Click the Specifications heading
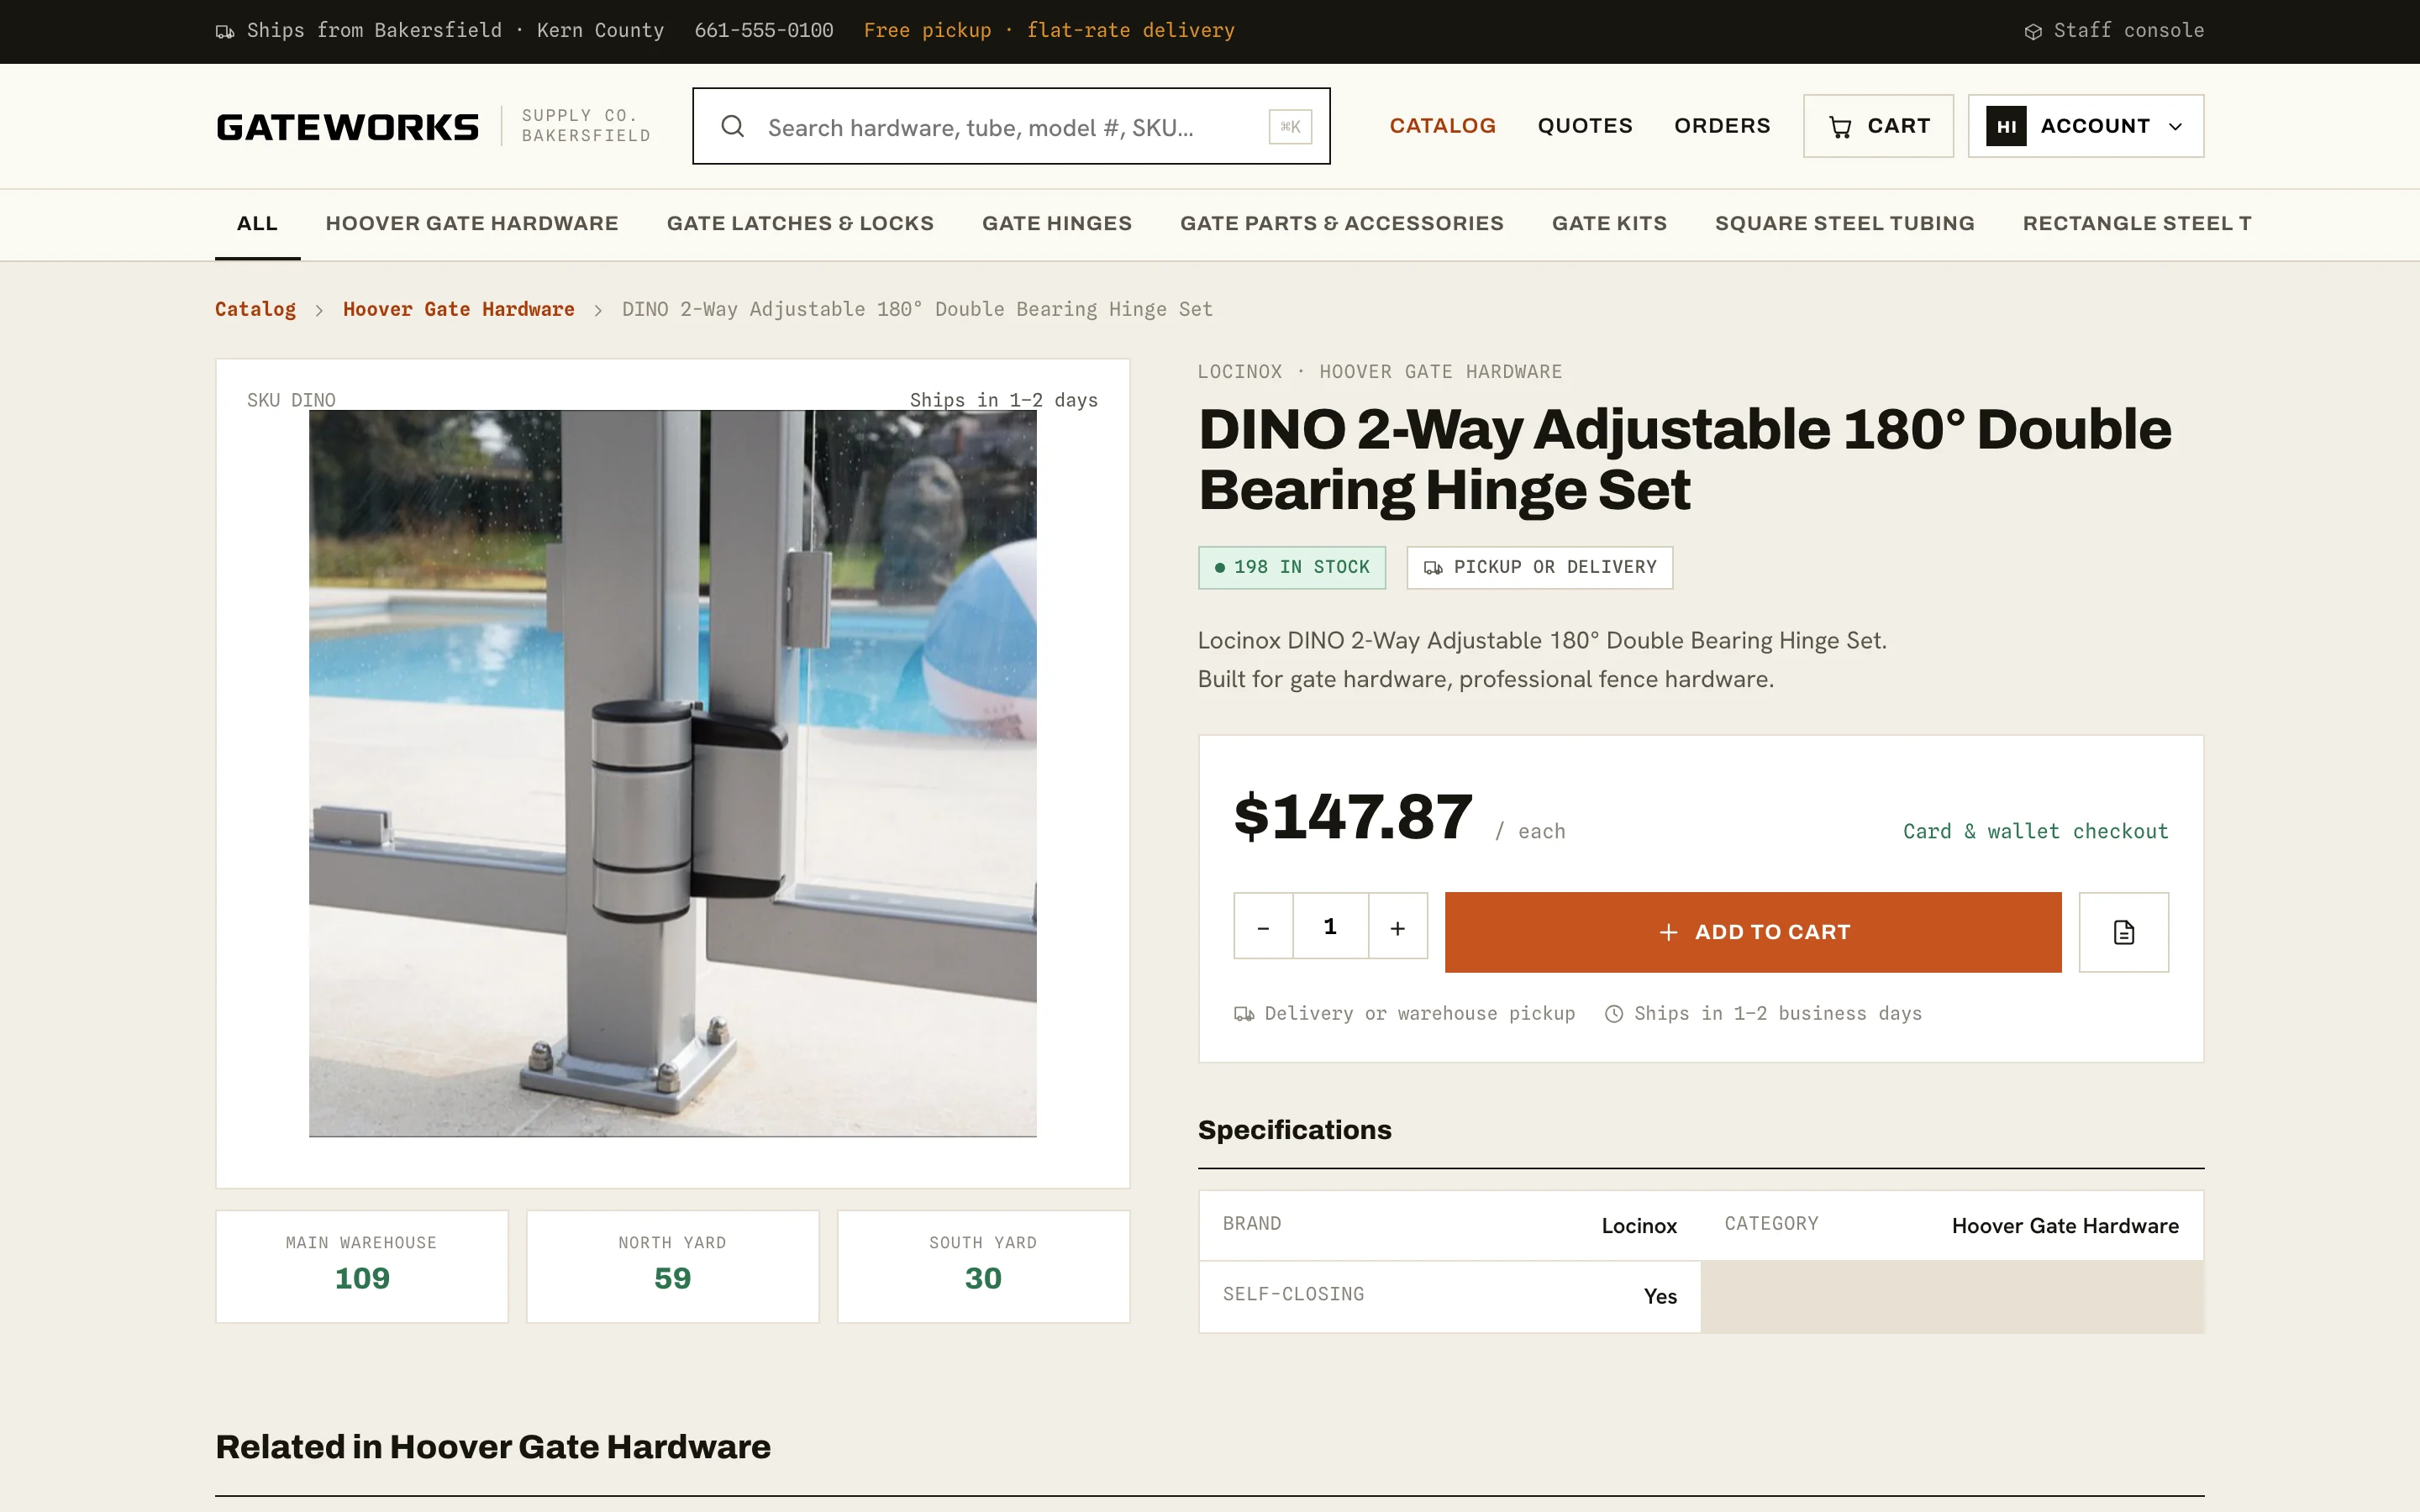Screen dimensions: 2420x1512 click(1294, 1130)
